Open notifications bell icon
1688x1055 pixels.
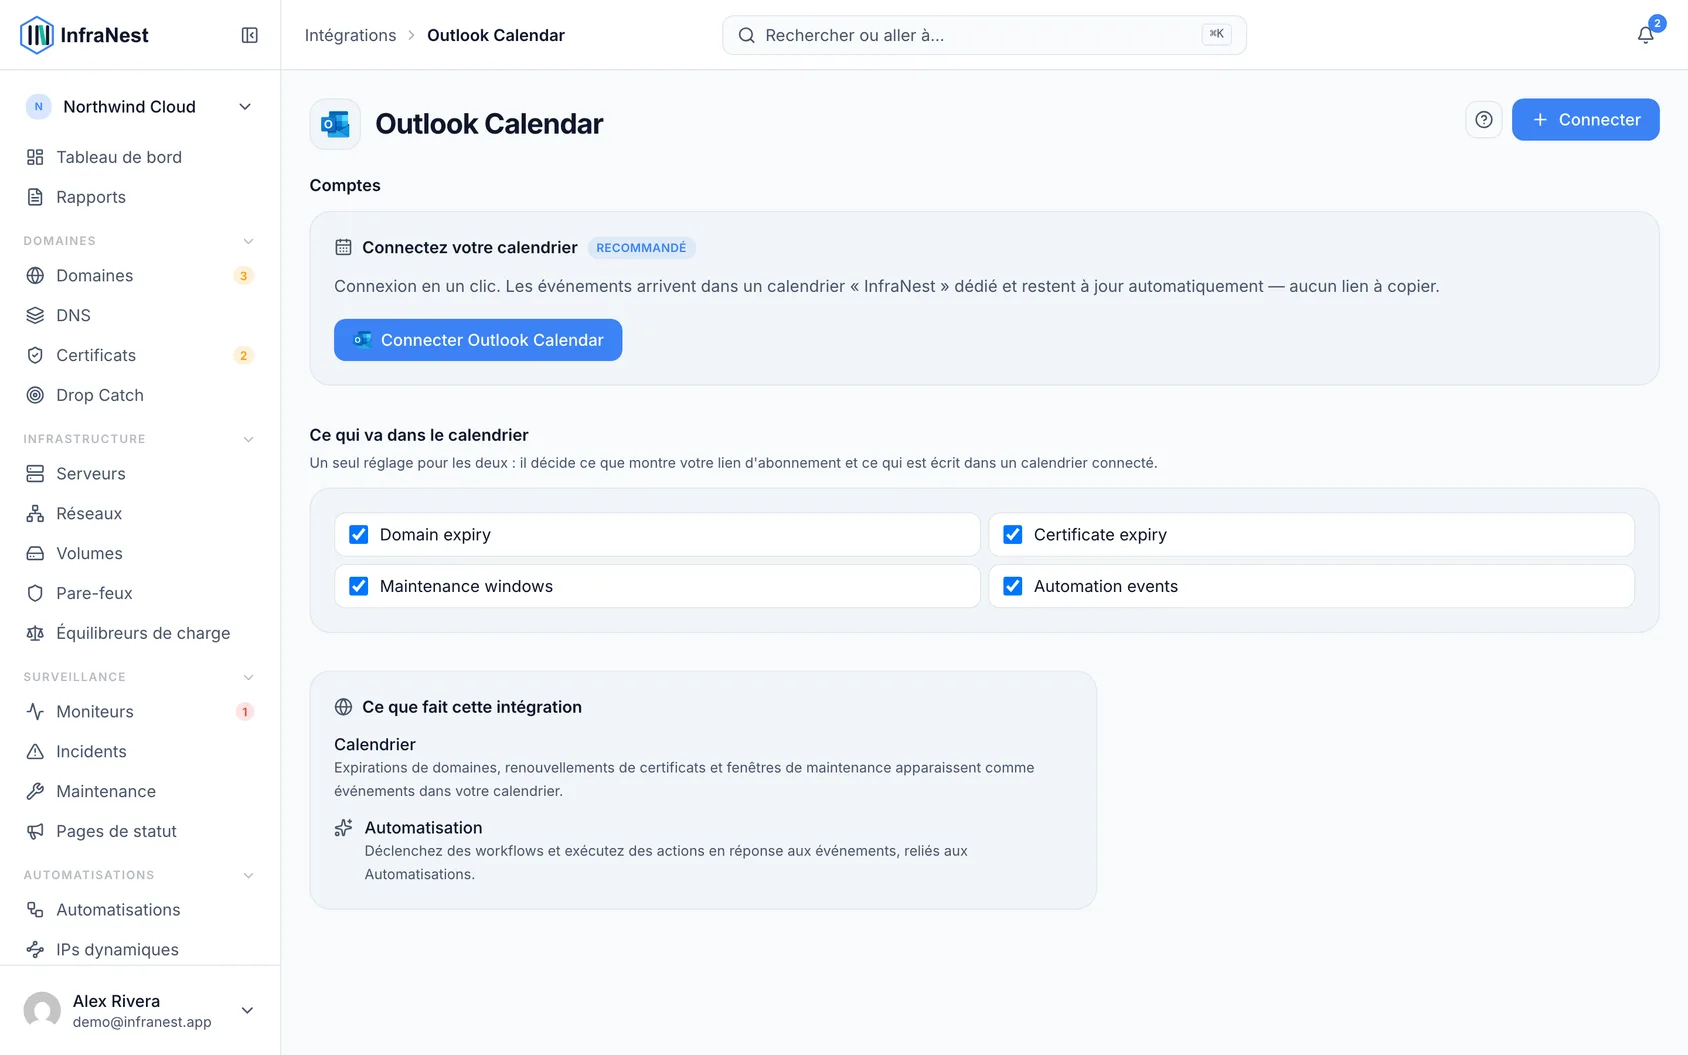click(1645, 35)
